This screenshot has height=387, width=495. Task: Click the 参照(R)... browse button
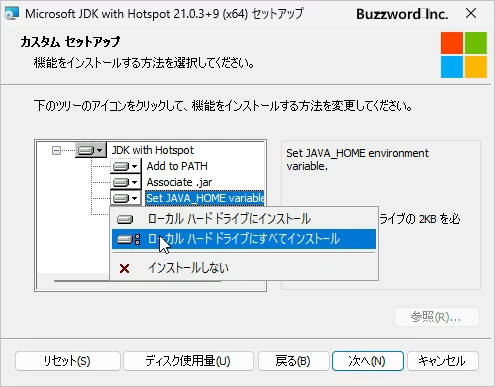tap(437, 317)
